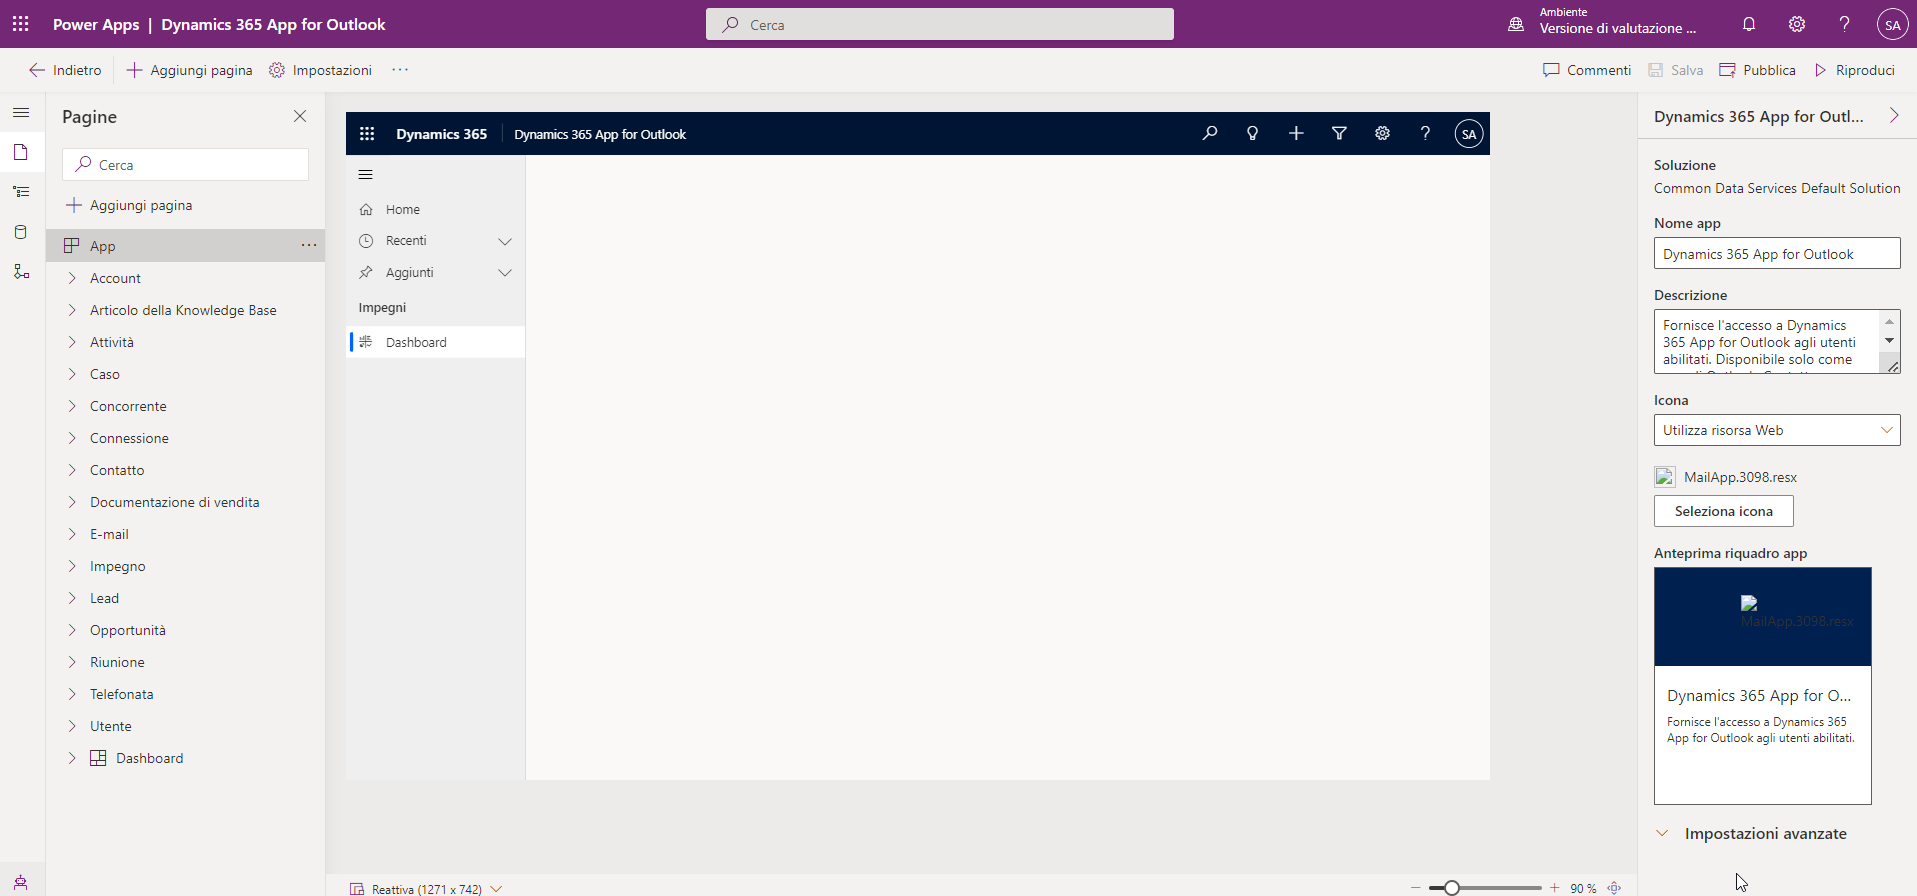Image resolution: width=1917 pixels, height=896 pixels.
Task: Select the Lead page
Action: (x=104, y=598)
